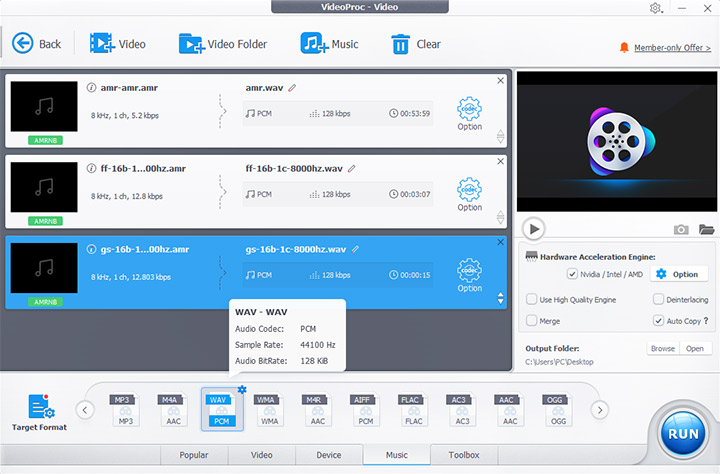Enable Use High Quality Engine

(x=531, y=299)
